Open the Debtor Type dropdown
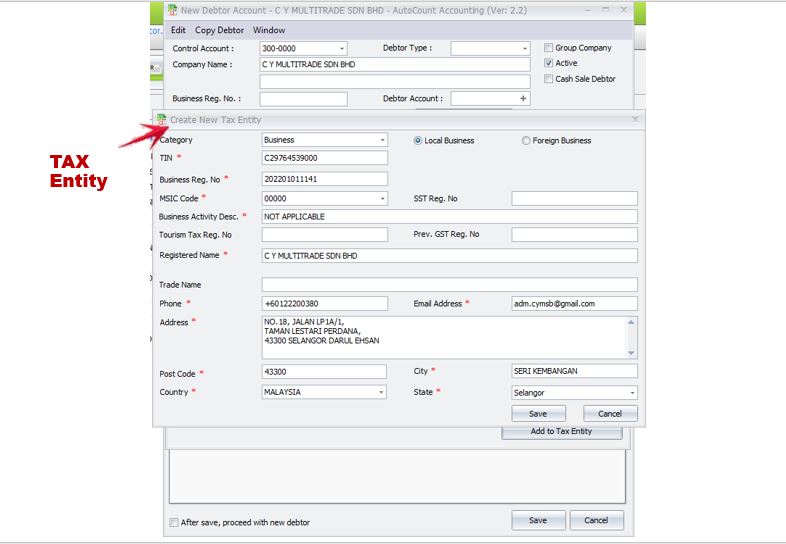Viewport: 786px width, 544px height. pyautogui.click(x=525, y=49)
